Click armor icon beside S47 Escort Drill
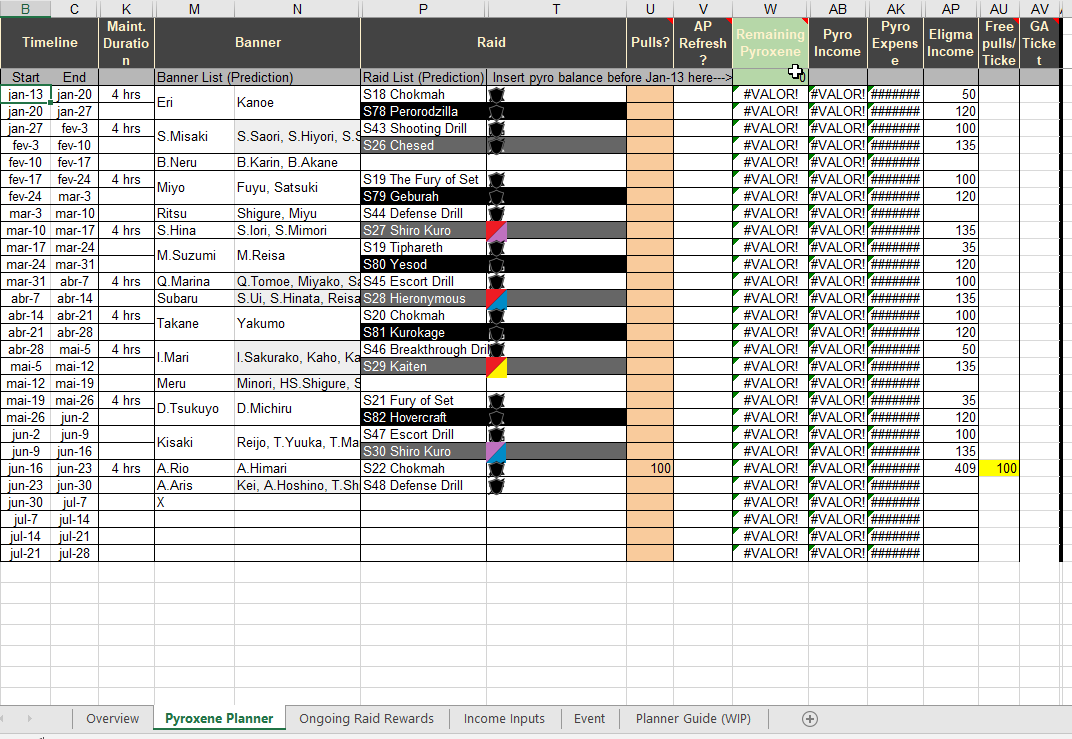1072x739 pixels. pyautogui.click(x=496, y=434)
